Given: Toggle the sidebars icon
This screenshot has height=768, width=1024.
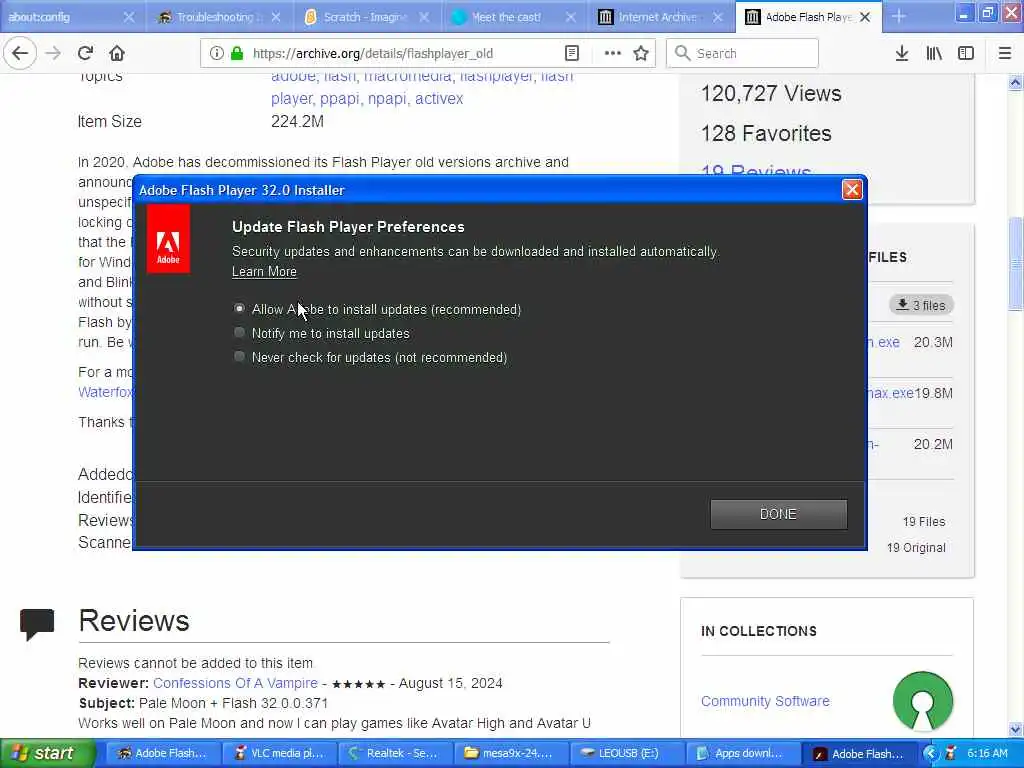Looking at the screenshot, I should coord(966,54).
